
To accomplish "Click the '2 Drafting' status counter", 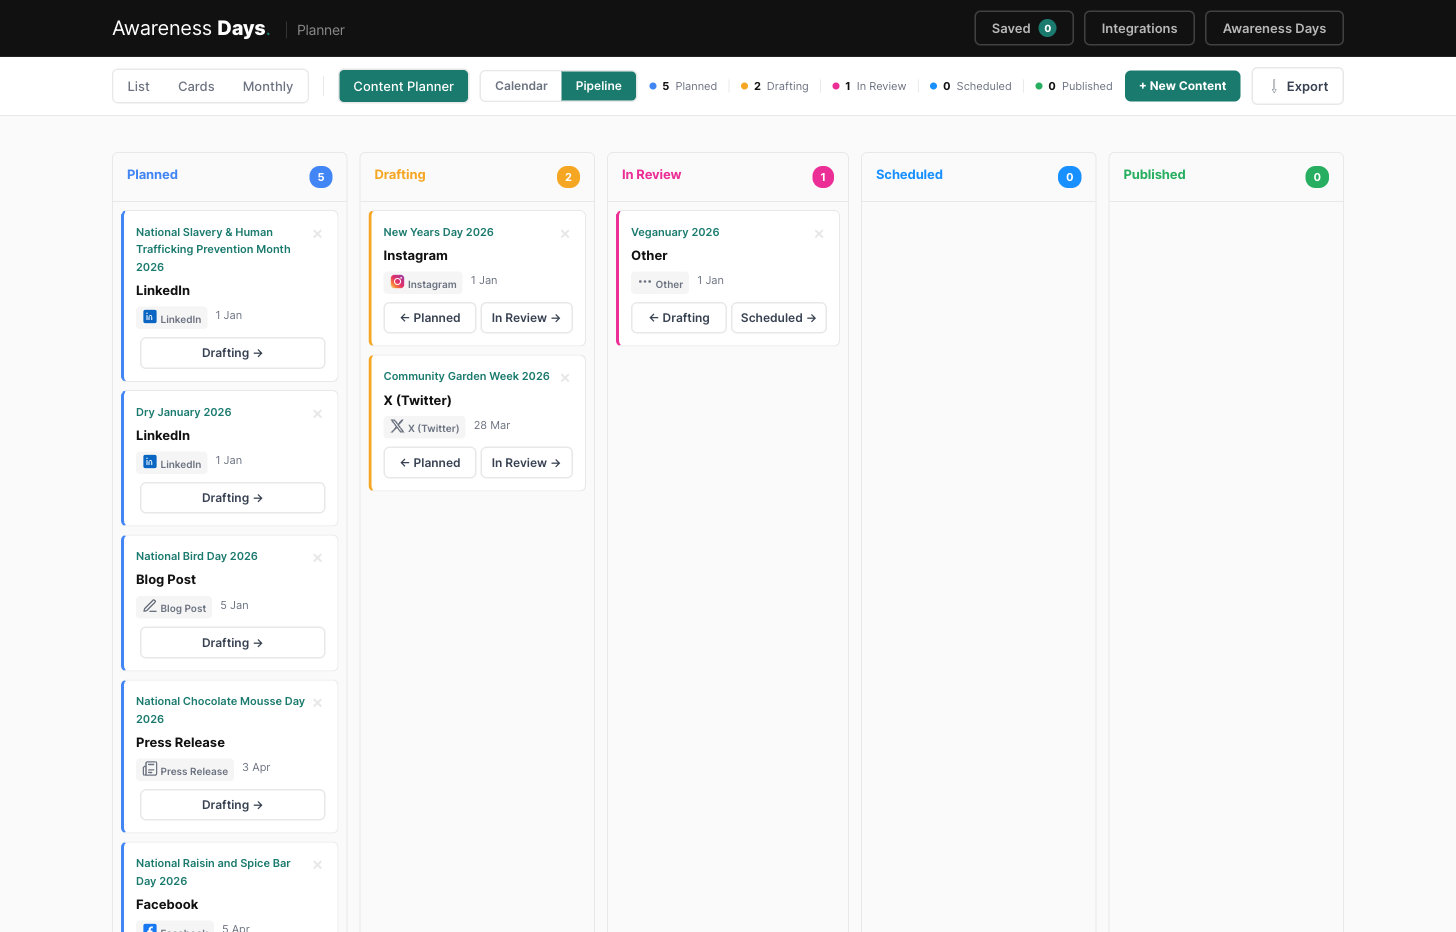I will point(774,86).
